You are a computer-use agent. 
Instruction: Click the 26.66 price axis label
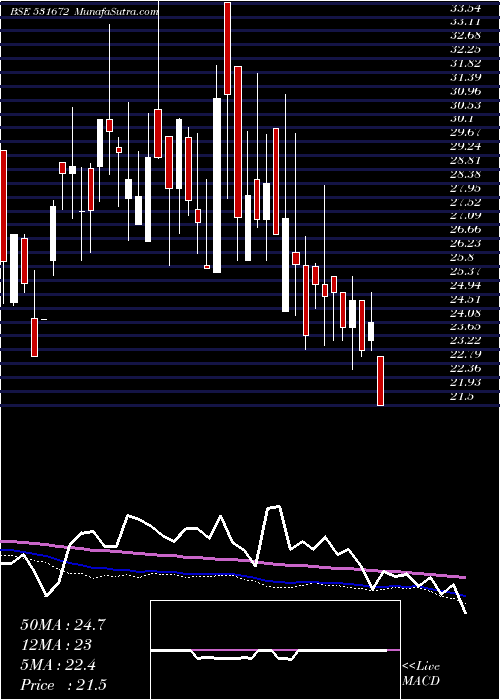465,229
